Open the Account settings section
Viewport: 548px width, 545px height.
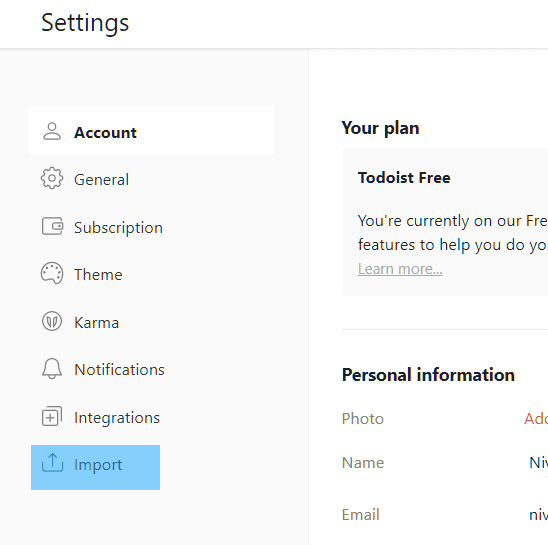[151, 131]
